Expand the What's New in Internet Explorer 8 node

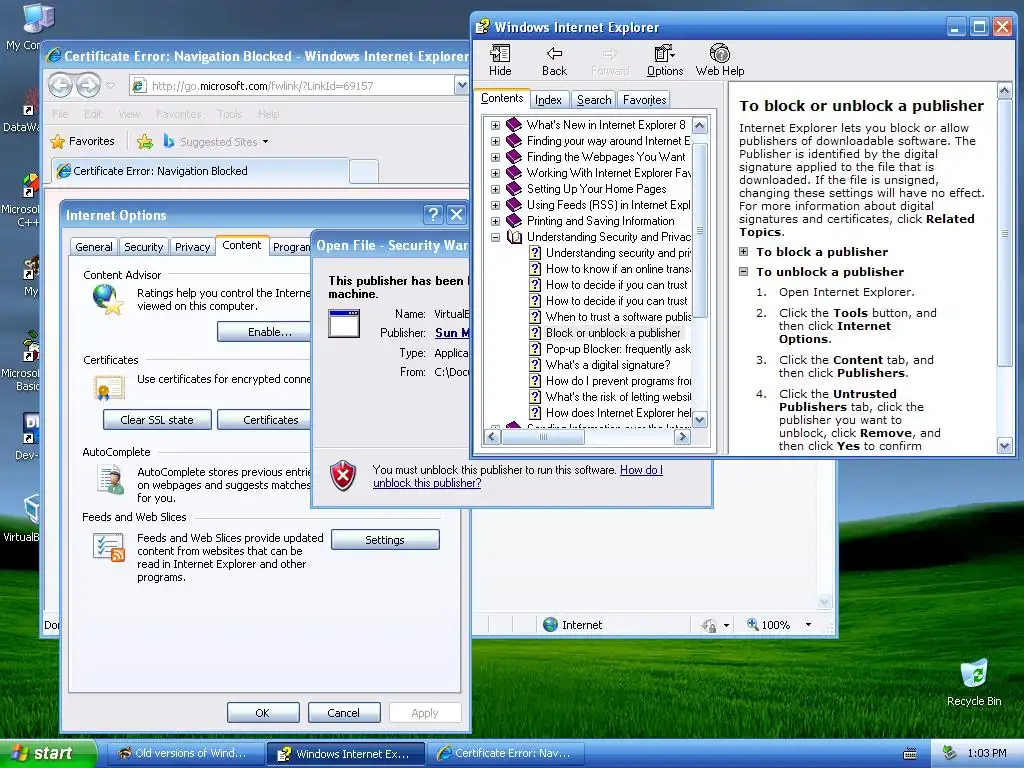click(495, 125)
